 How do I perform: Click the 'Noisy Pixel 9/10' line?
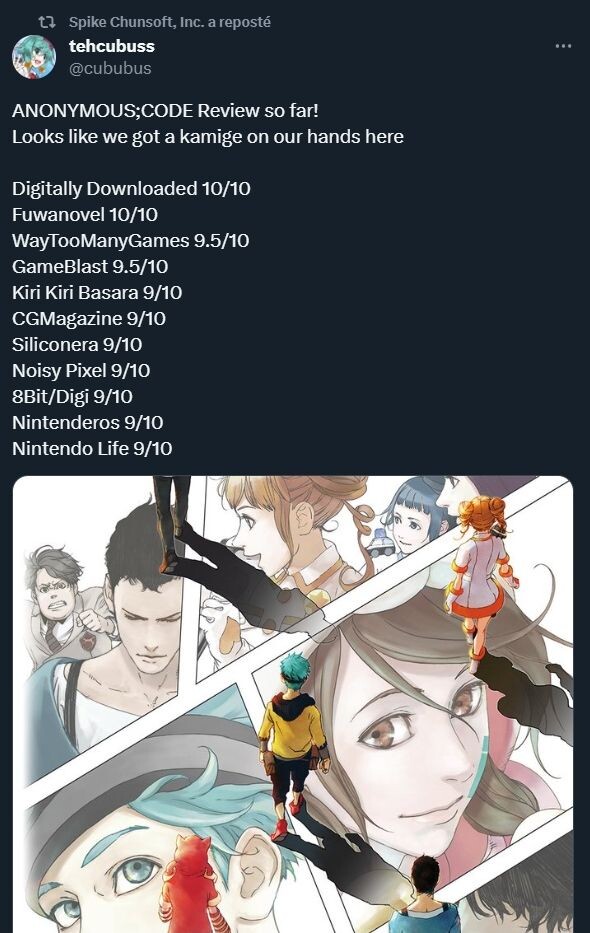[x=81, y=371]
